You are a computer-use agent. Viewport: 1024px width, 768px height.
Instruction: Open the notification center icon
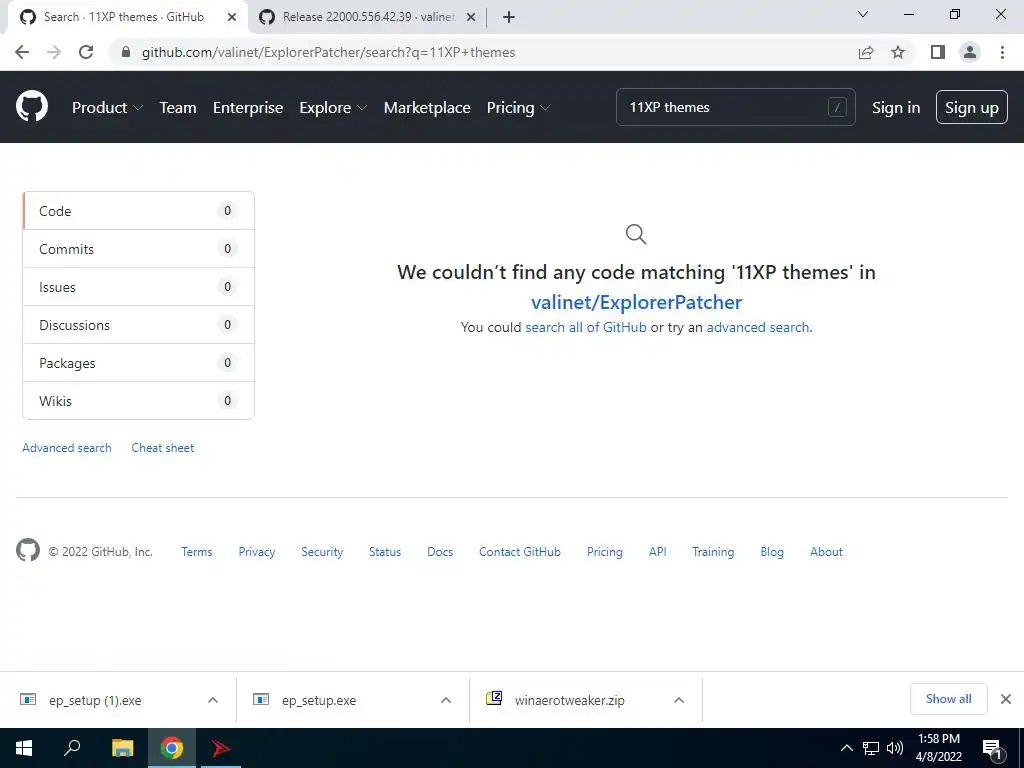click(992, 748)
